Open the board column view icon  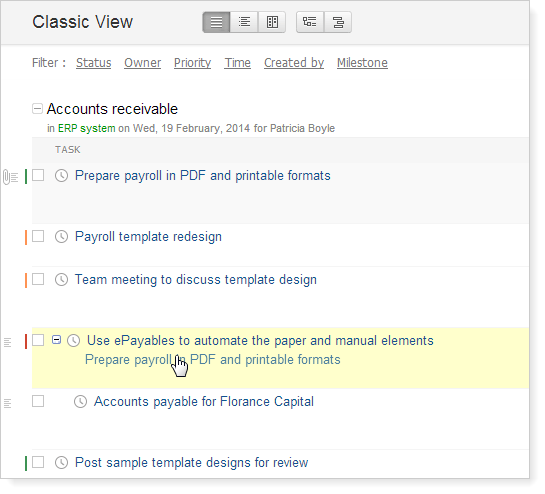pyautogui.click(x=272, y=22)
